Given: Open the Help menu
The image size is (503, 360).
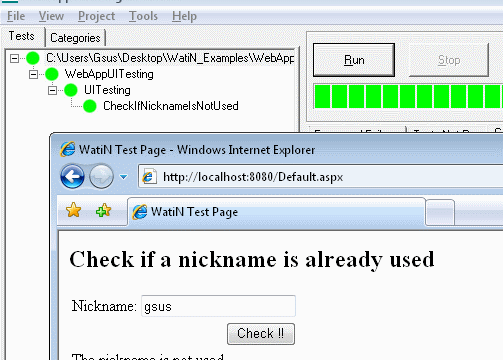Looking at the screenshot, I should (184, 16).
